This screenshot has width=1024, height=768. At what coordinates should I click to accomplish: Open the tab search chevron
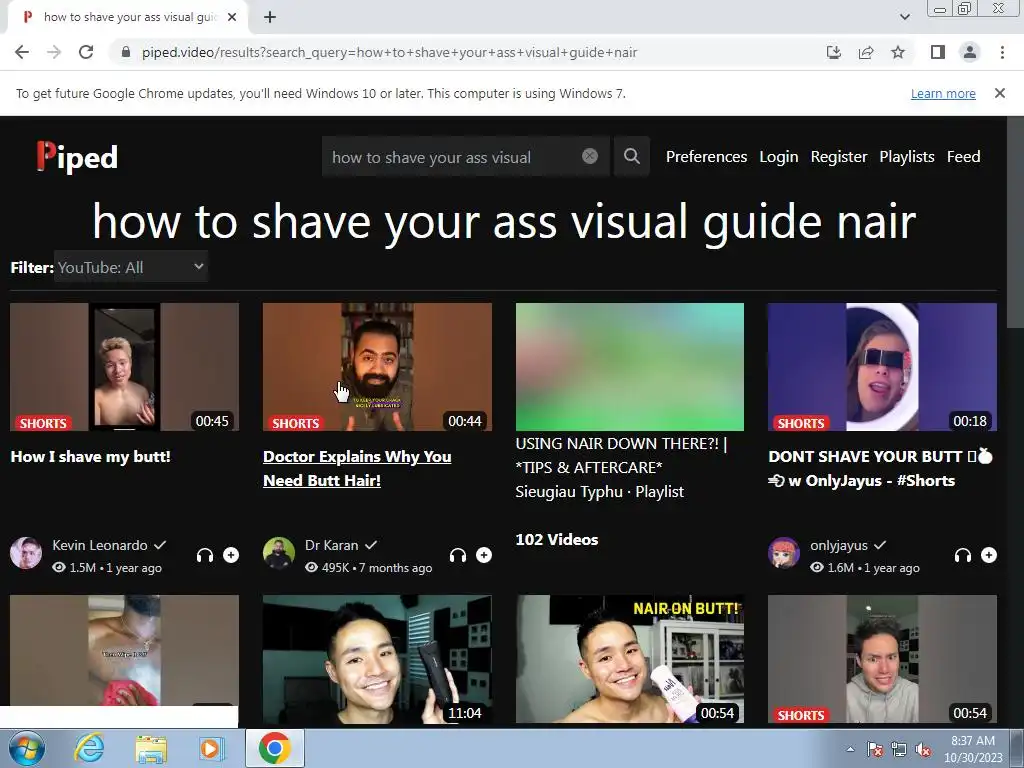pos(904,17)
